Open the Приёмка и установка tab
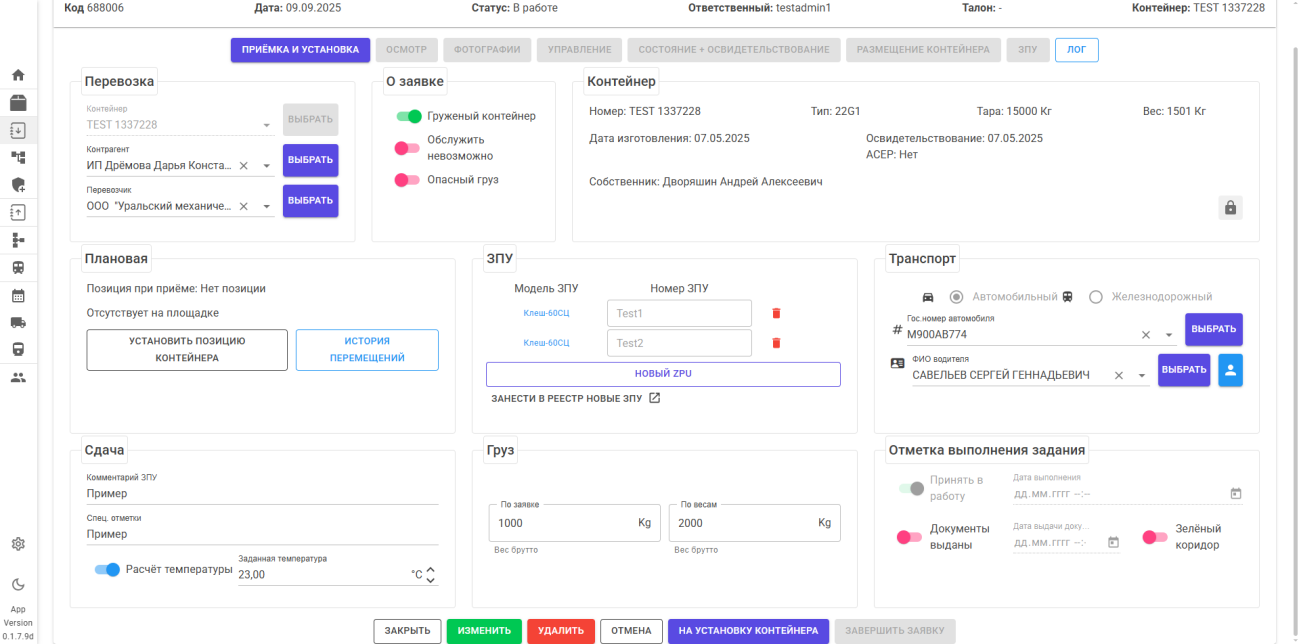The width and height of the screenshot is (1299, 644). pyautogui.click(x=300, y=50)
